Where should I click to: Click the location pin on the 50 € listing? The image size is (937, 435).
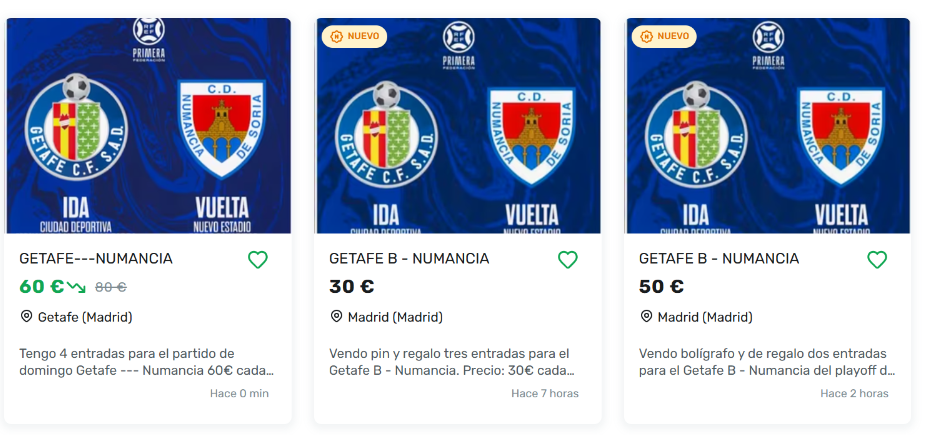(647, 317)
